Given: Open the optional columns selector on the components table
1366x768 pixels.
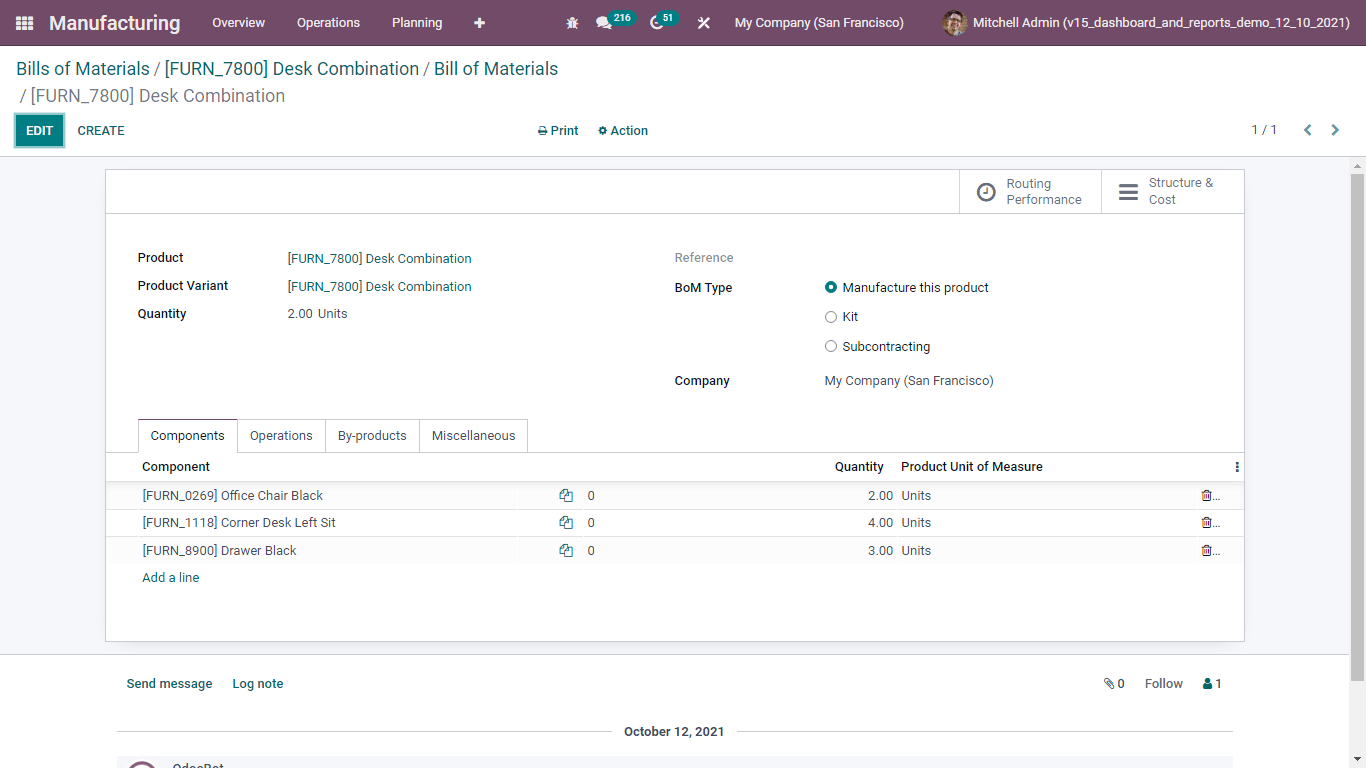Looking at the screenshot, I should click(1236, 466).
